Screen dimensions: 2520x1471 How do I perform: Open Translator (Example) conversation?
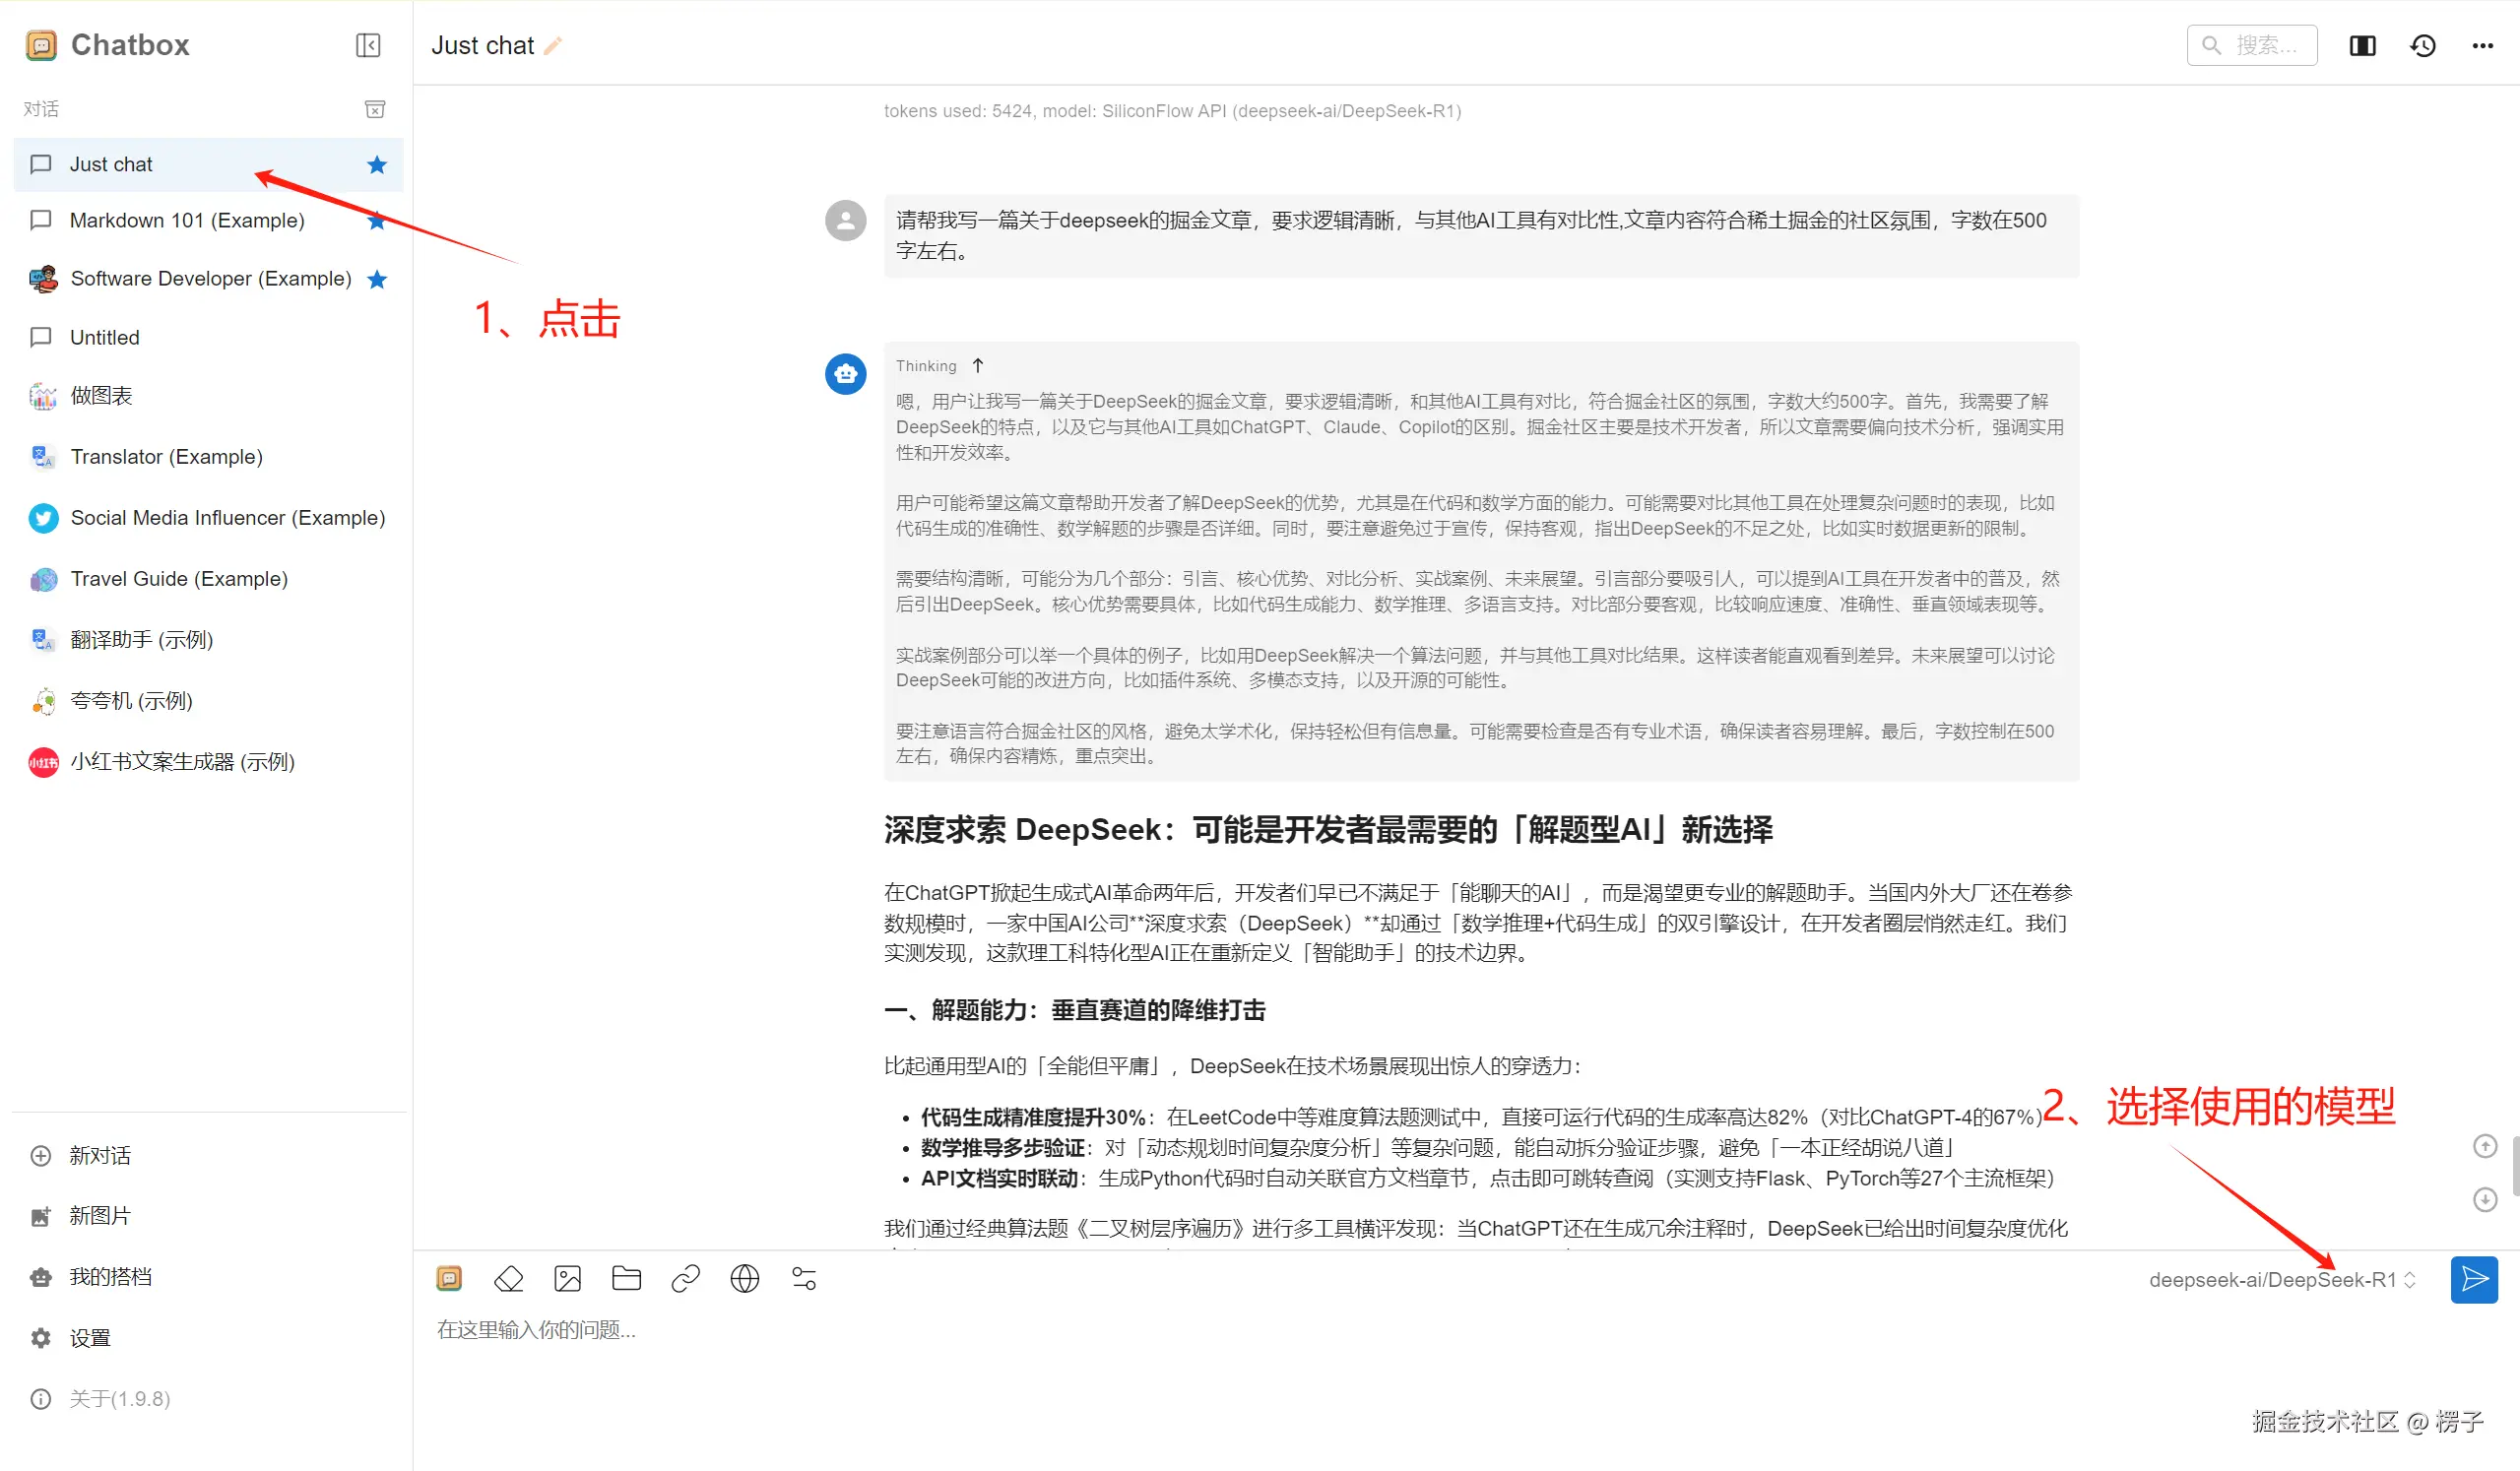click(x=208, y=457)
